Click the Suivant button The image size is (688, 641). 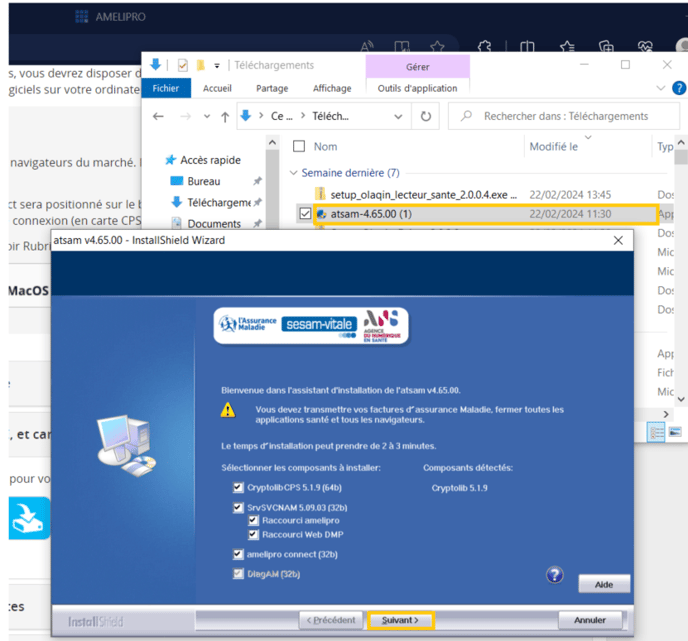tap(400, 620)
